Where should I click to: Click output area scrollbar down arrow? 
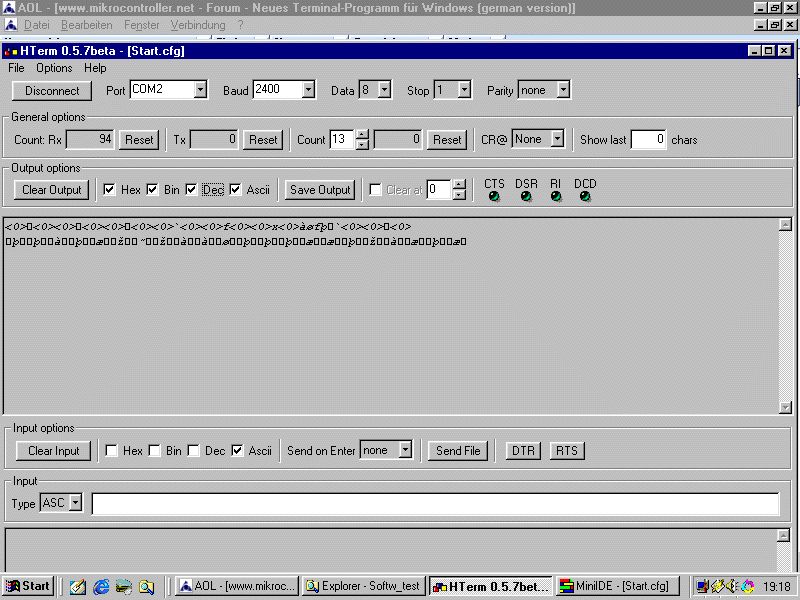[786, 407]
